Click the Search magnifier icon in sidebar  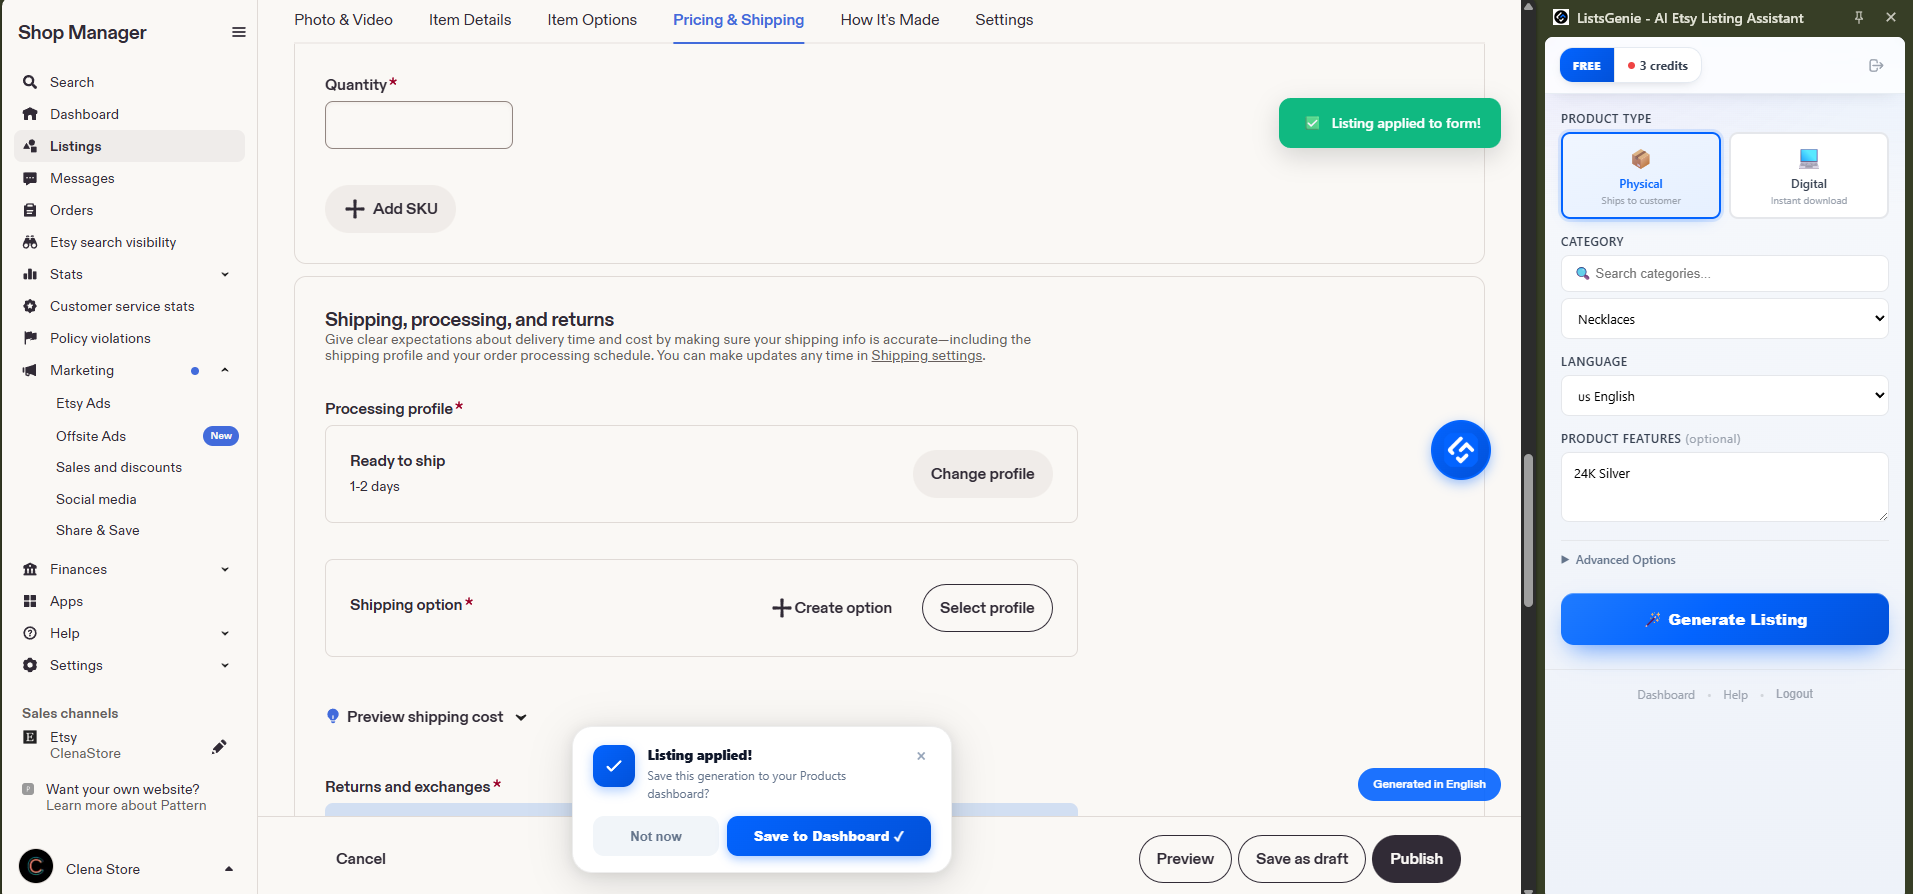(30, 82)
